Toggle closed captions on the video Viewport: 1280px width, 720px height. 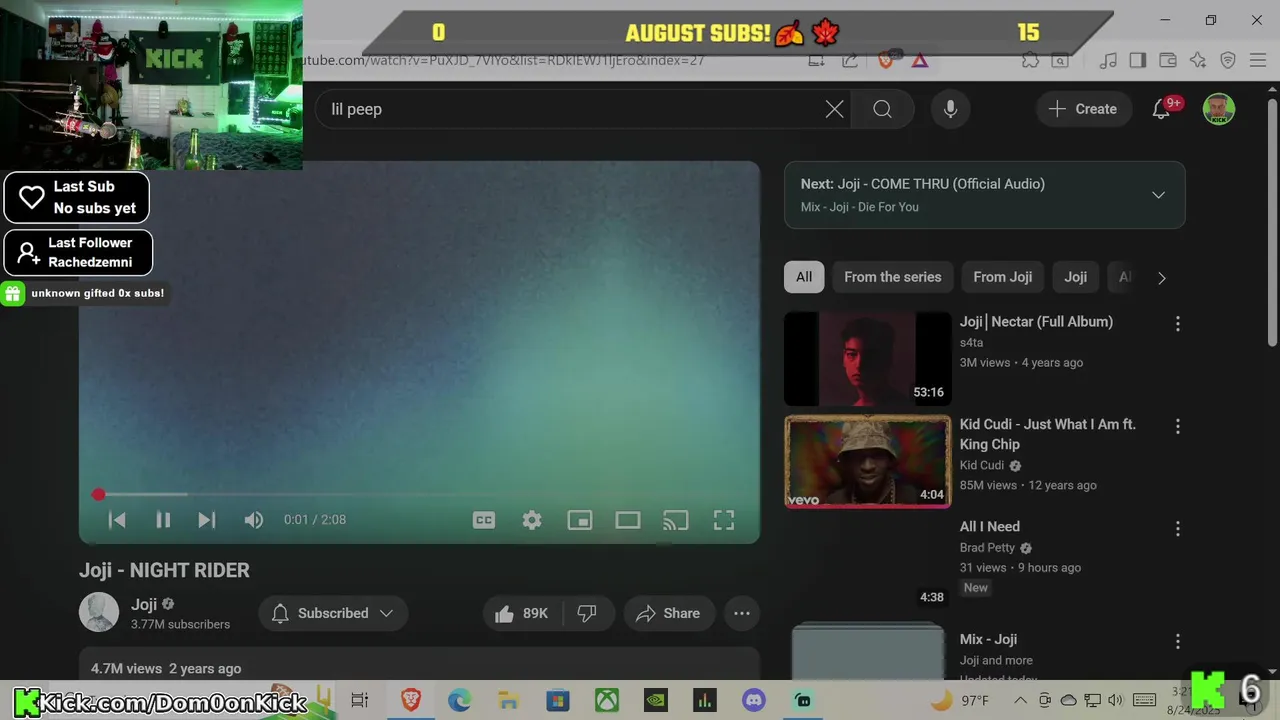484,520
